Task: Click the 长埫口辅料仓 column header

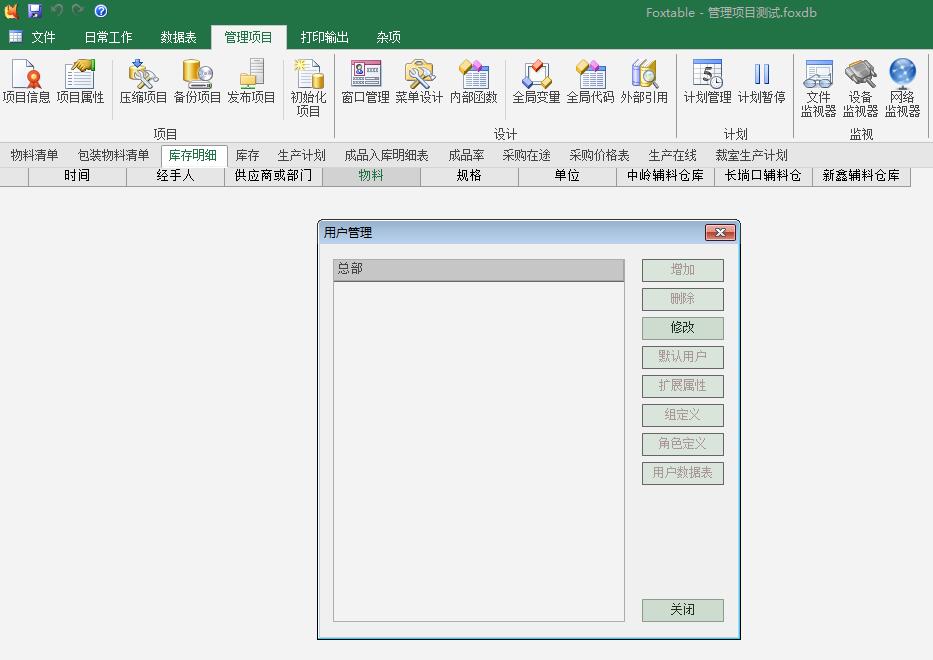Action: (763, 176)
